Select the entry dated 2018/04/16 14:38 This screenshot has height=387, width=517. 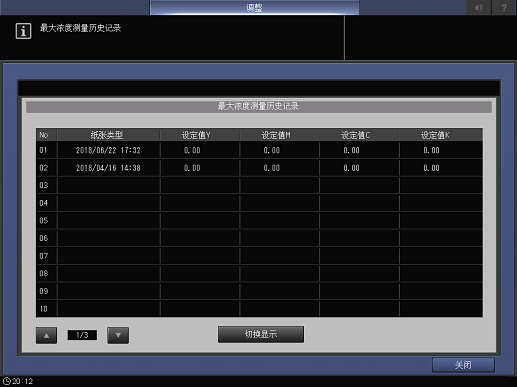tap(108, 168)
